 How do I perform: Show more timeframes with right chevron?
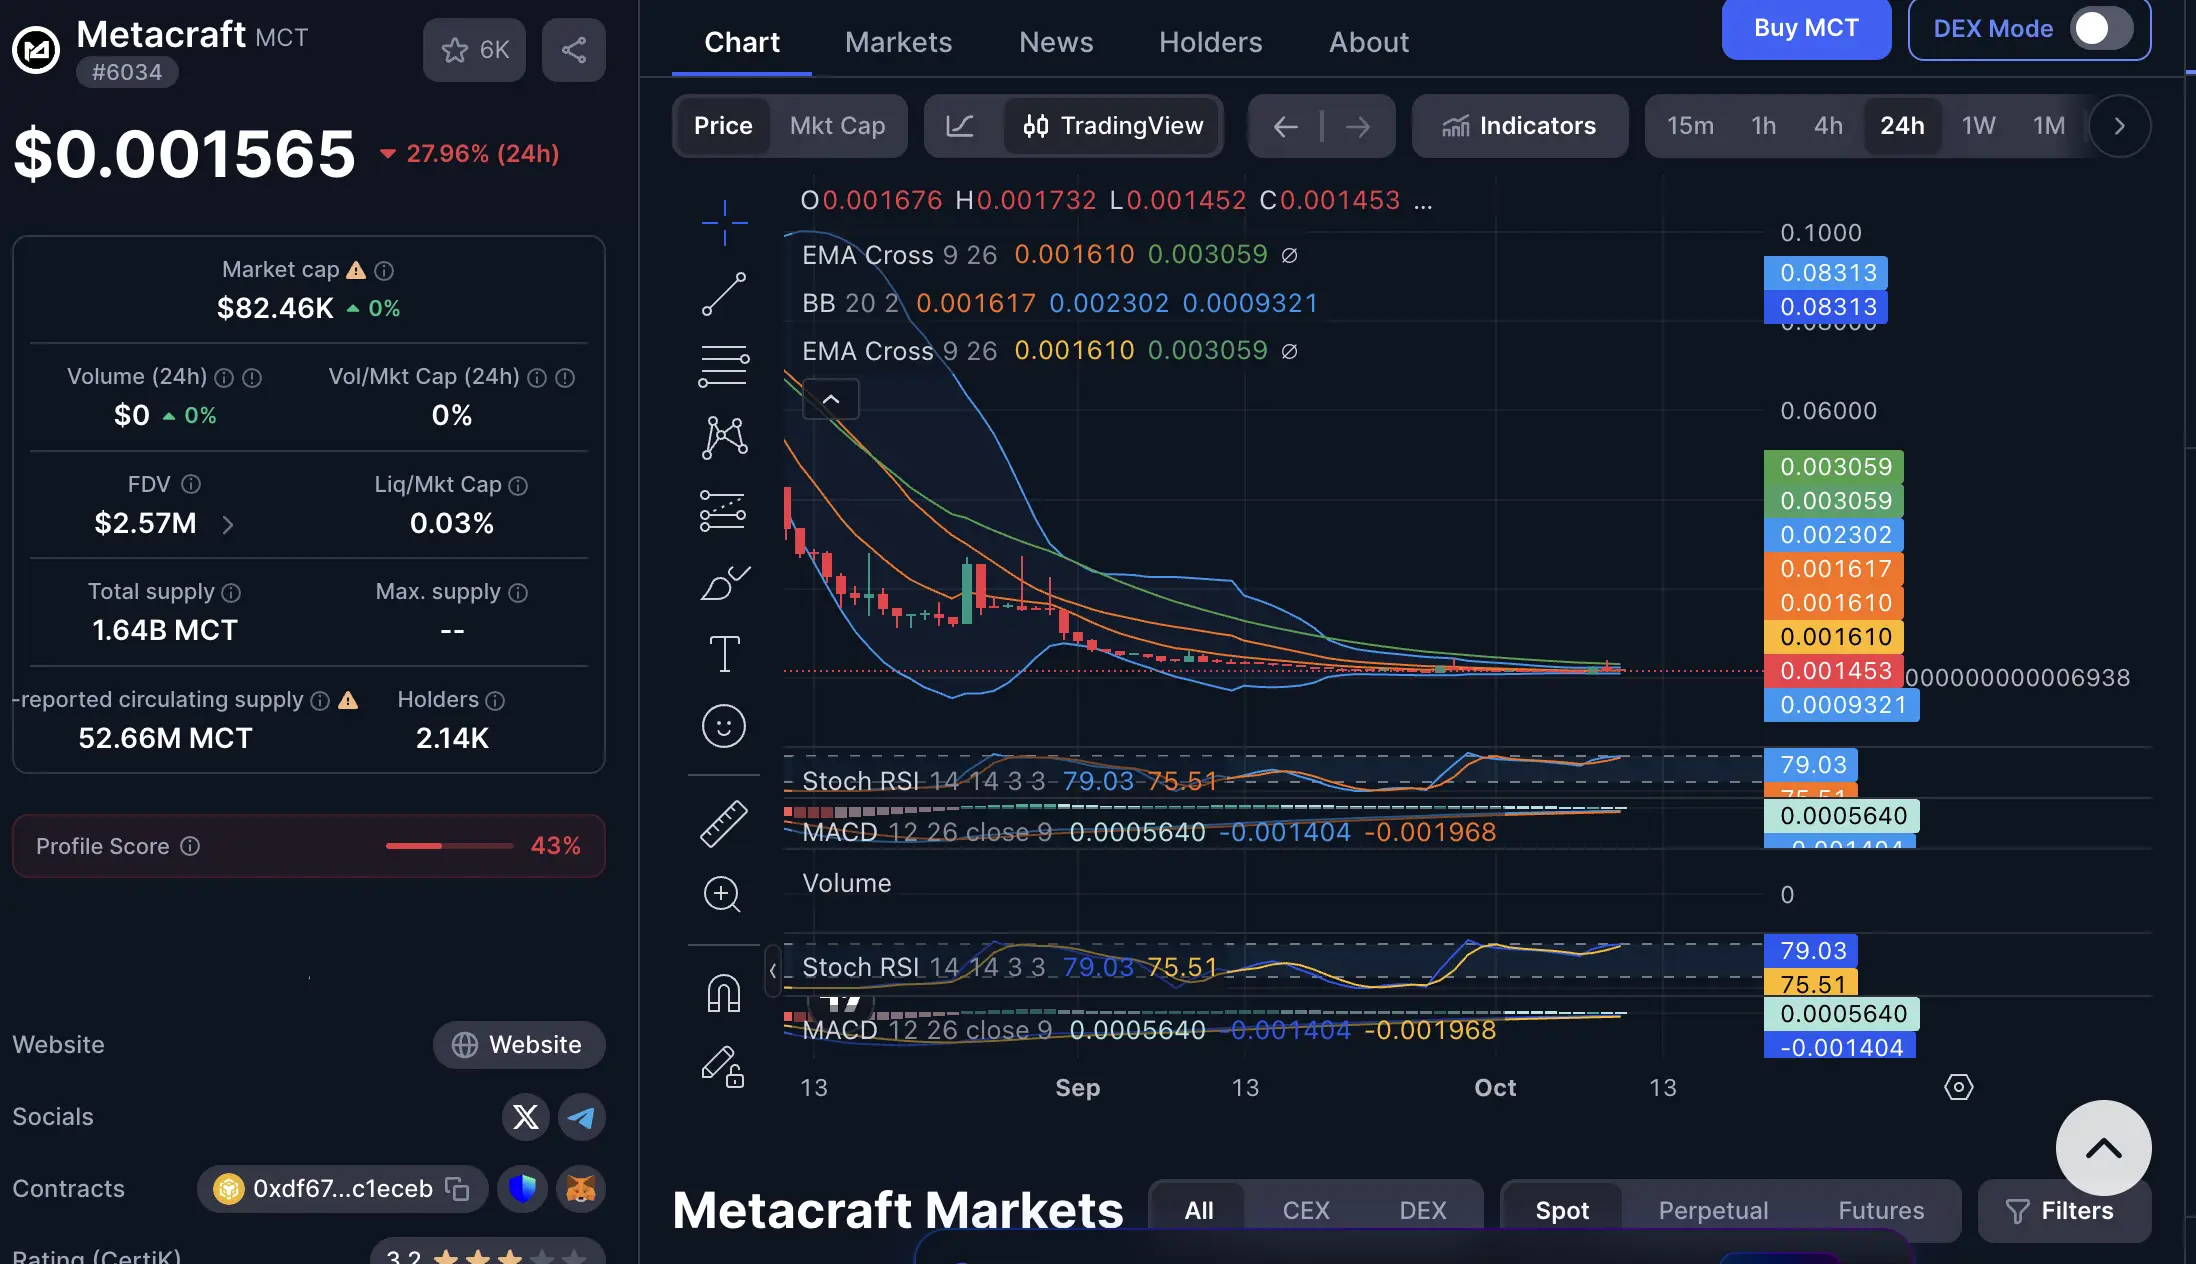2119,126
